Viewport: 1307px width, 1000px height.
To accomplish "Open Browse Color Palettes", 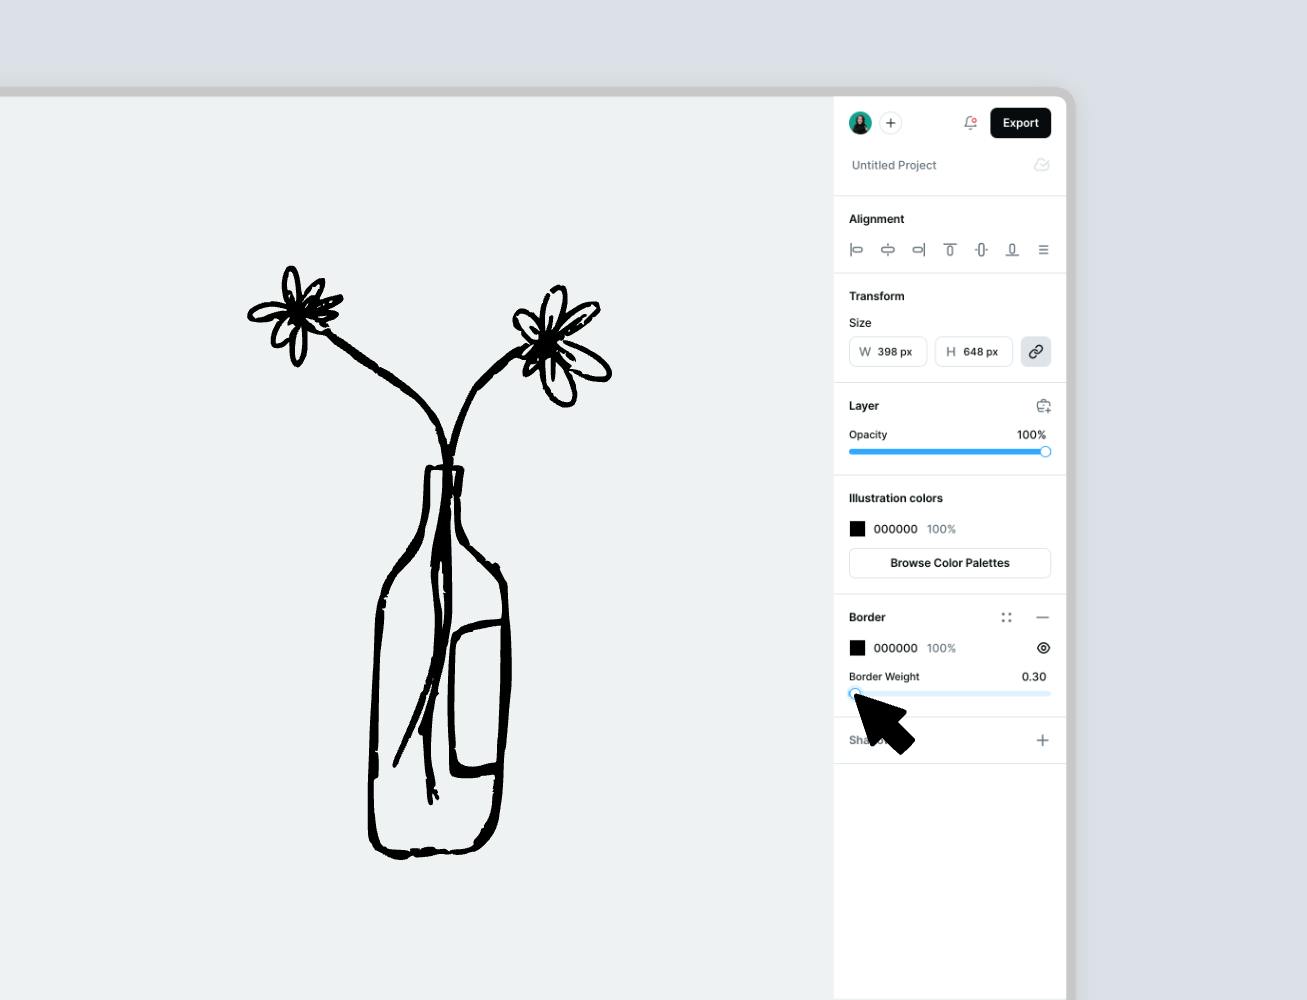I will (949, 562).
